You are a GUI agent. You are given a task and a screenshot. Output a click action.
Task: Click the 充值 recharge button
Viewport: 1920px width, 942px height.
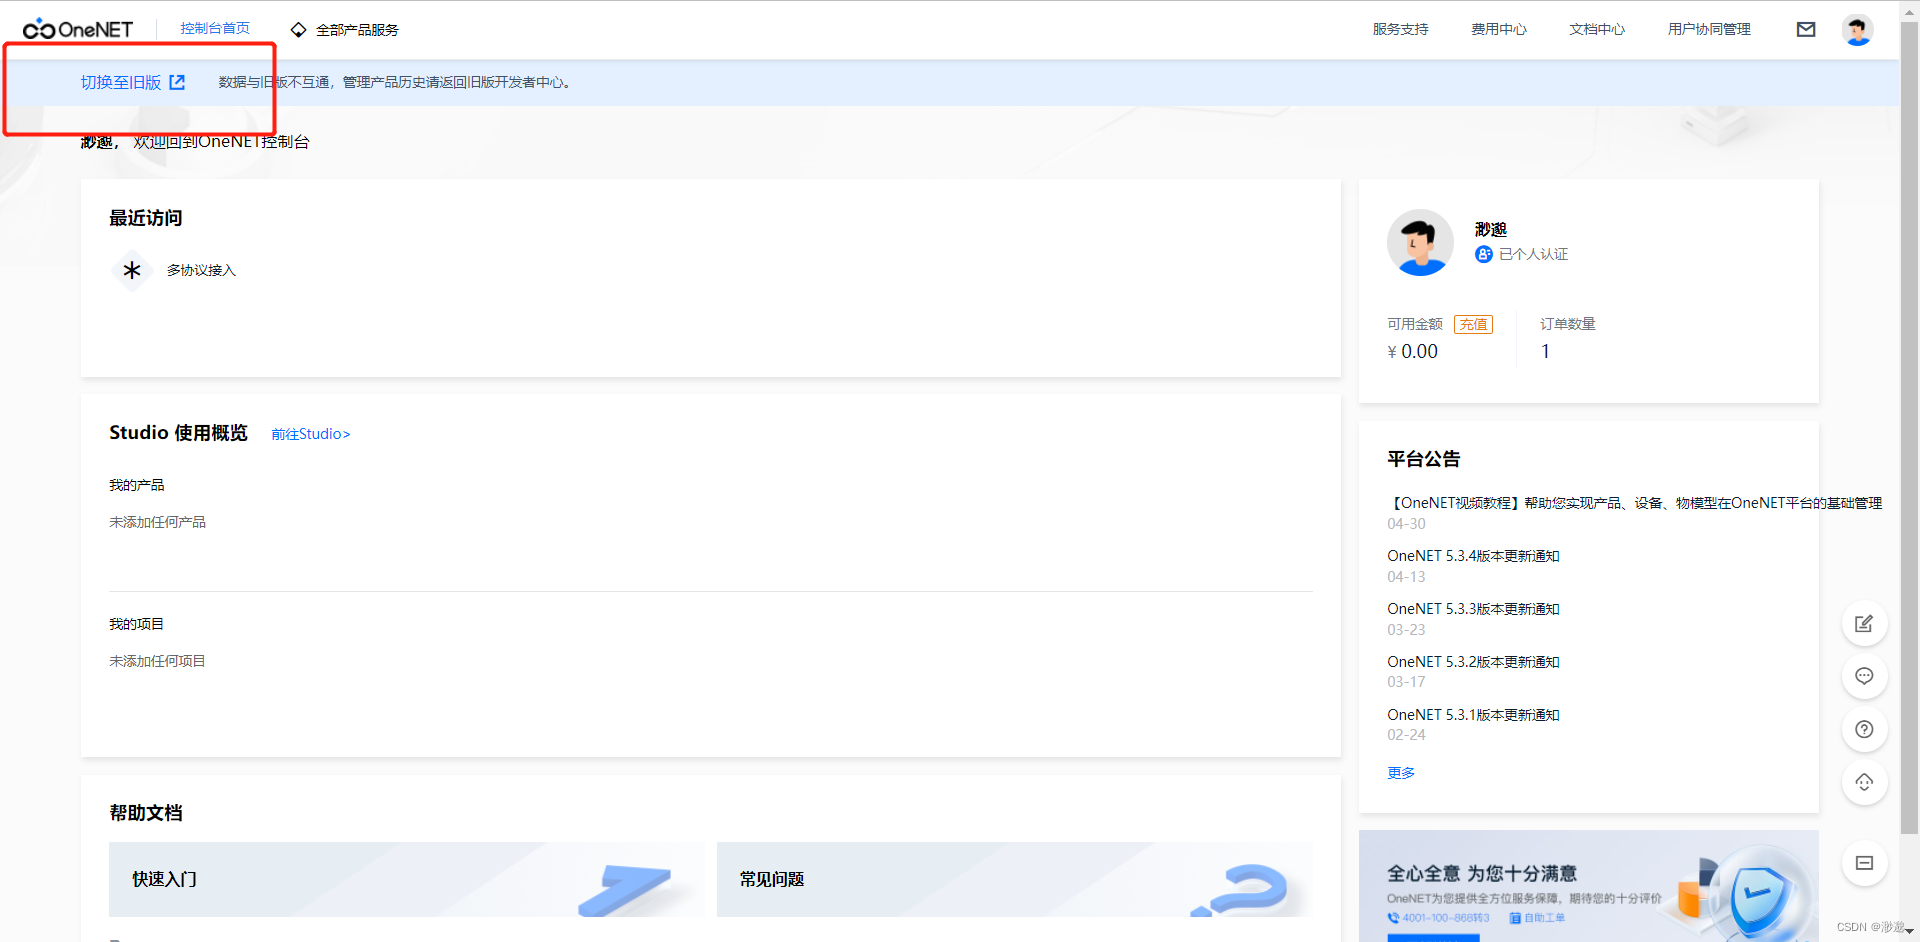pos(1473,324)
